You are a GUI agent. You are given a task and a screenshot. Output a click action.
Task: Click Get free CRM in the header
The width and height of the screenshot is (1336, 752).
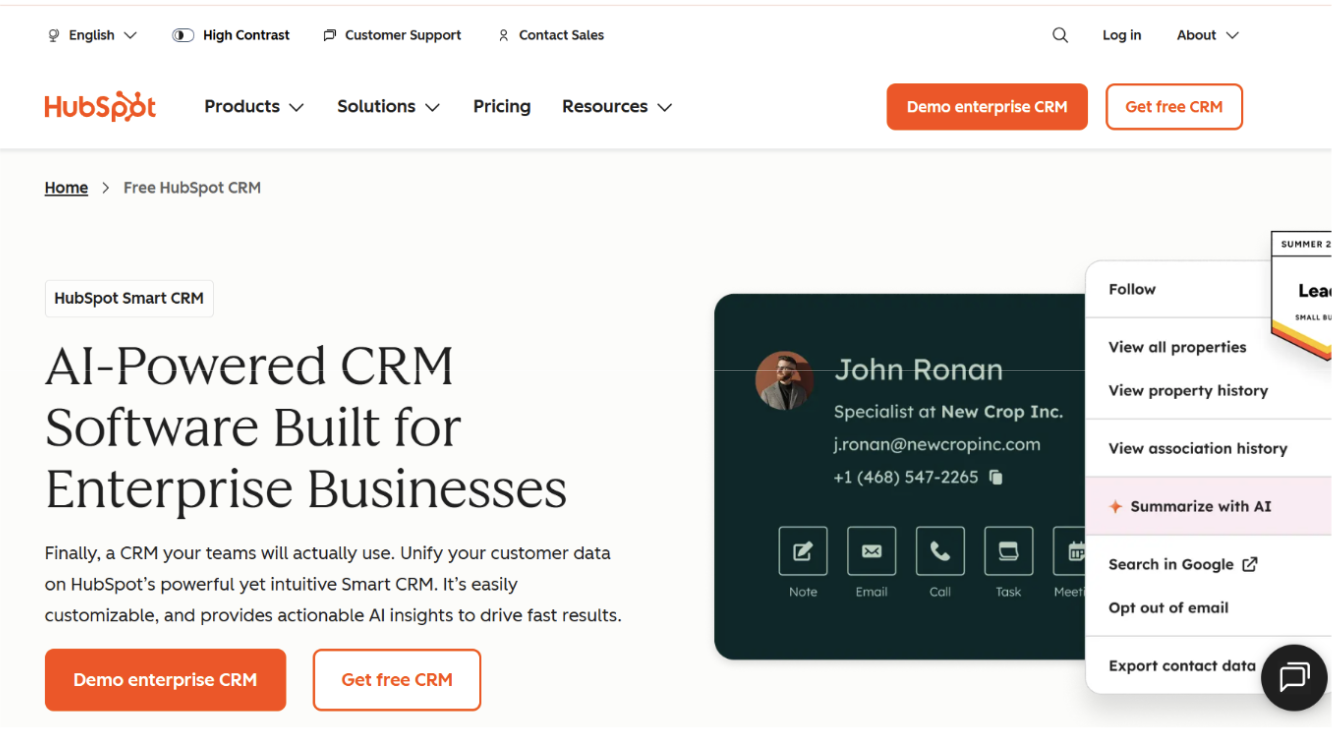(1174, 107)
